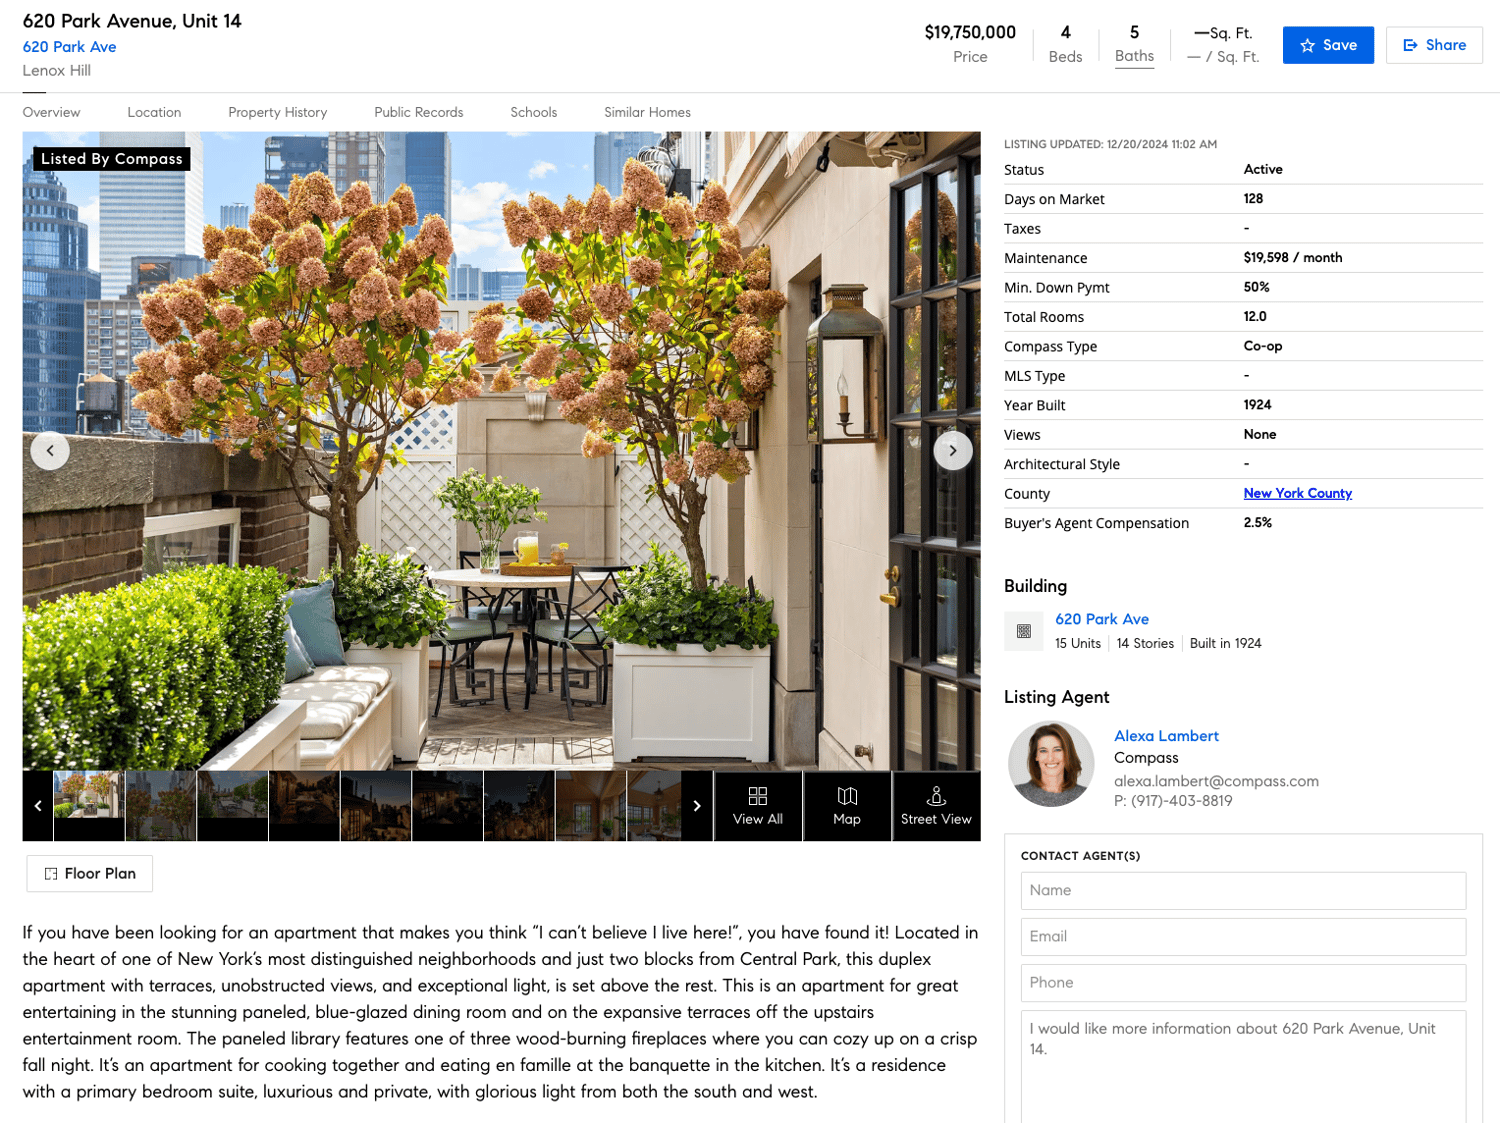Click agent email alexa.lambert@compass.com
The height and width of the screenshot is (1123, 1500).
pyautogui.click(x=1216, y=780)
